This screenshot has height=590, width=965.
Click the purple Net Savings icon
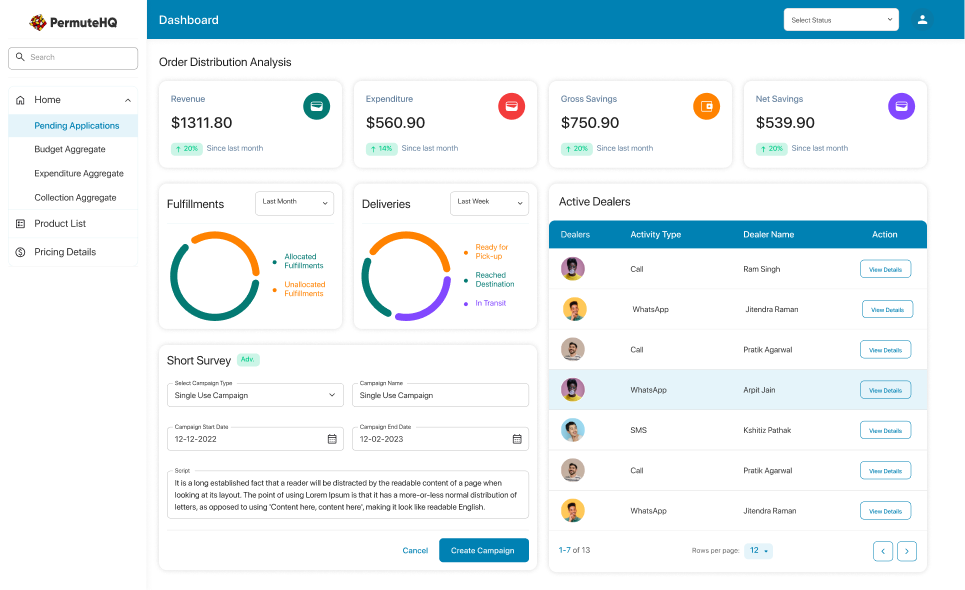click(901, 106)
